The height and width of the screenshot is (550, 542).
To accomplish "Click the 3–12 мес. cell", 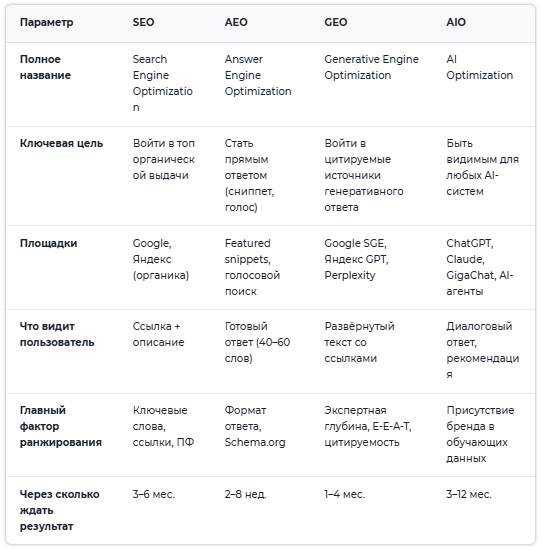I will (x=469, y=494).
